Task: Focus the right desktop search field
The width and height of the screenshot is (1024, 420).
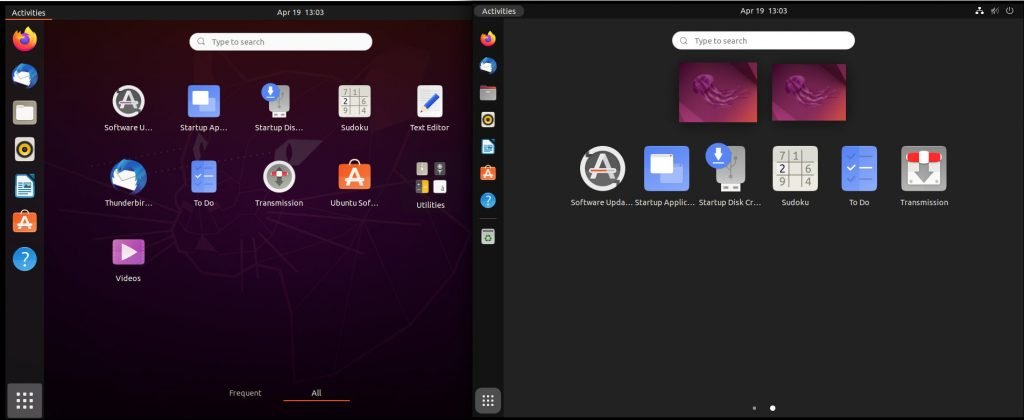Action: tap(763, 40)
